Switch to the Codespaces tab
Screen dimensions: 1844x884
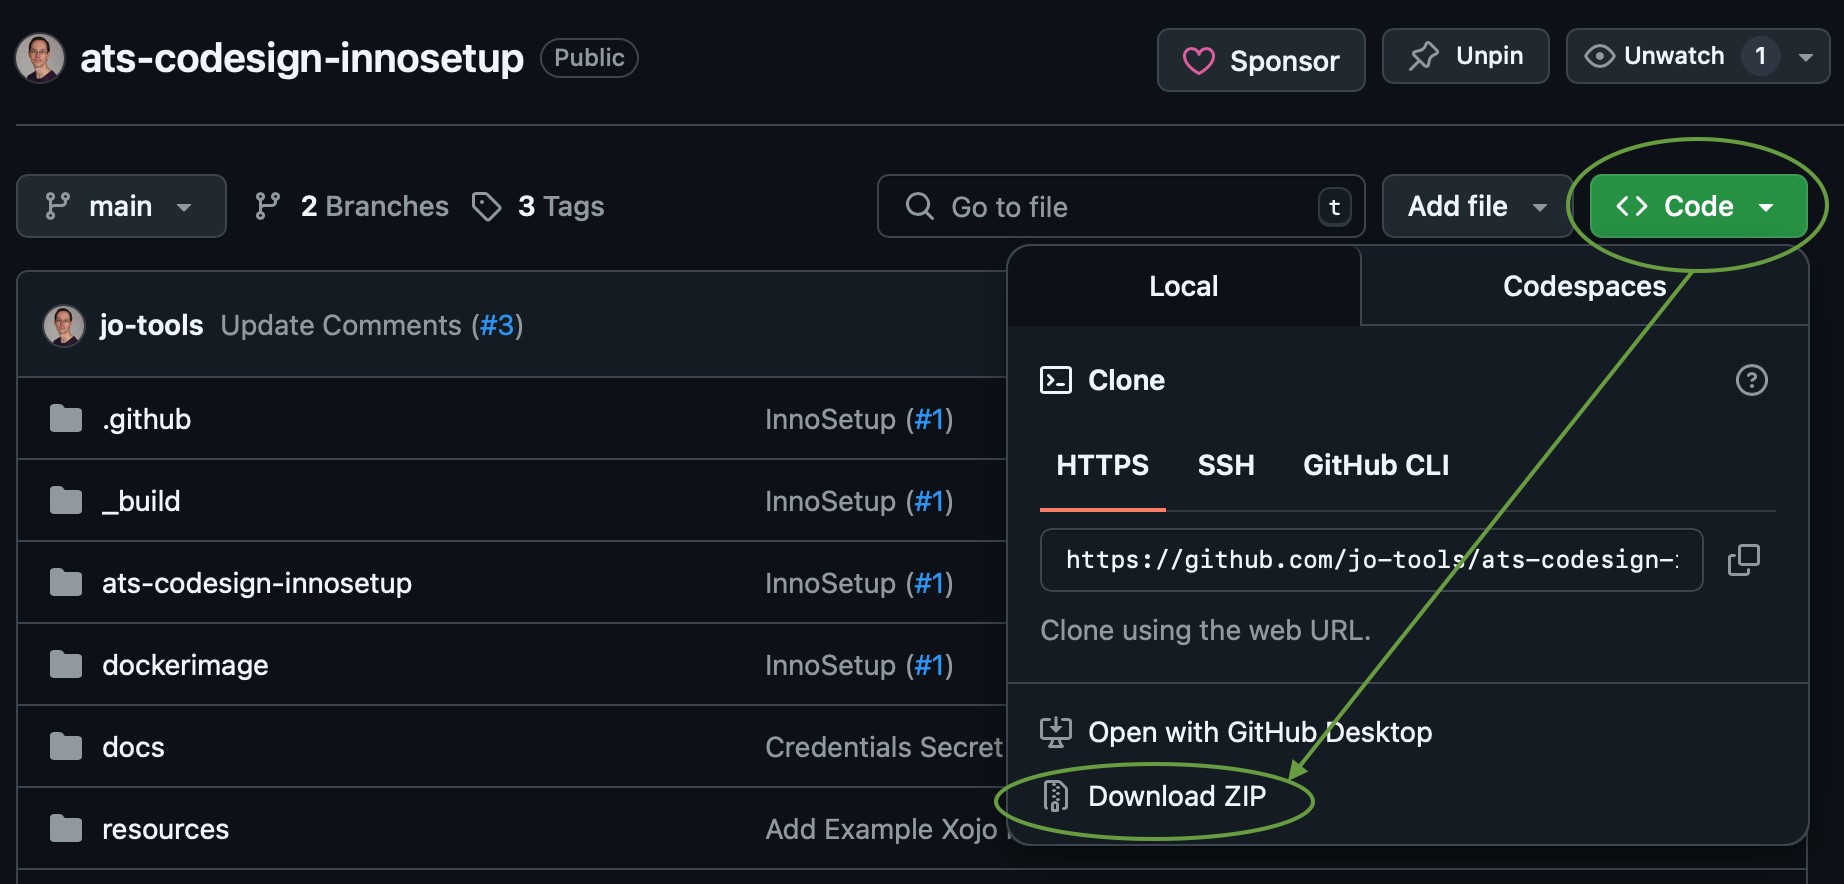click(1584, 286)
